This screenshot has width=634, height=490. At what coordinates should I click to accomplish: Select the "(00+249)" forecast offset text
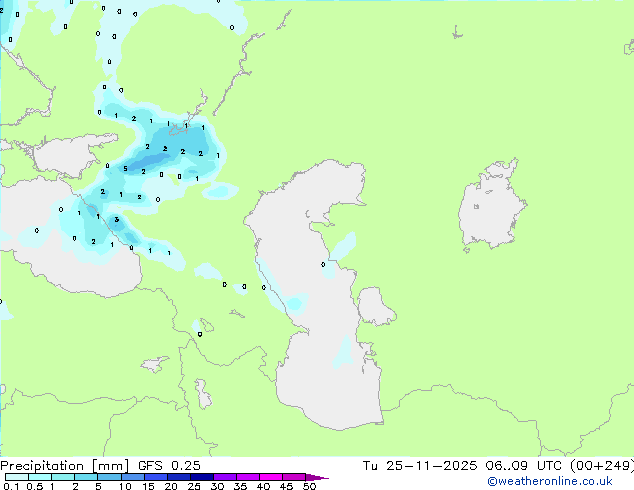click(602, 466)
